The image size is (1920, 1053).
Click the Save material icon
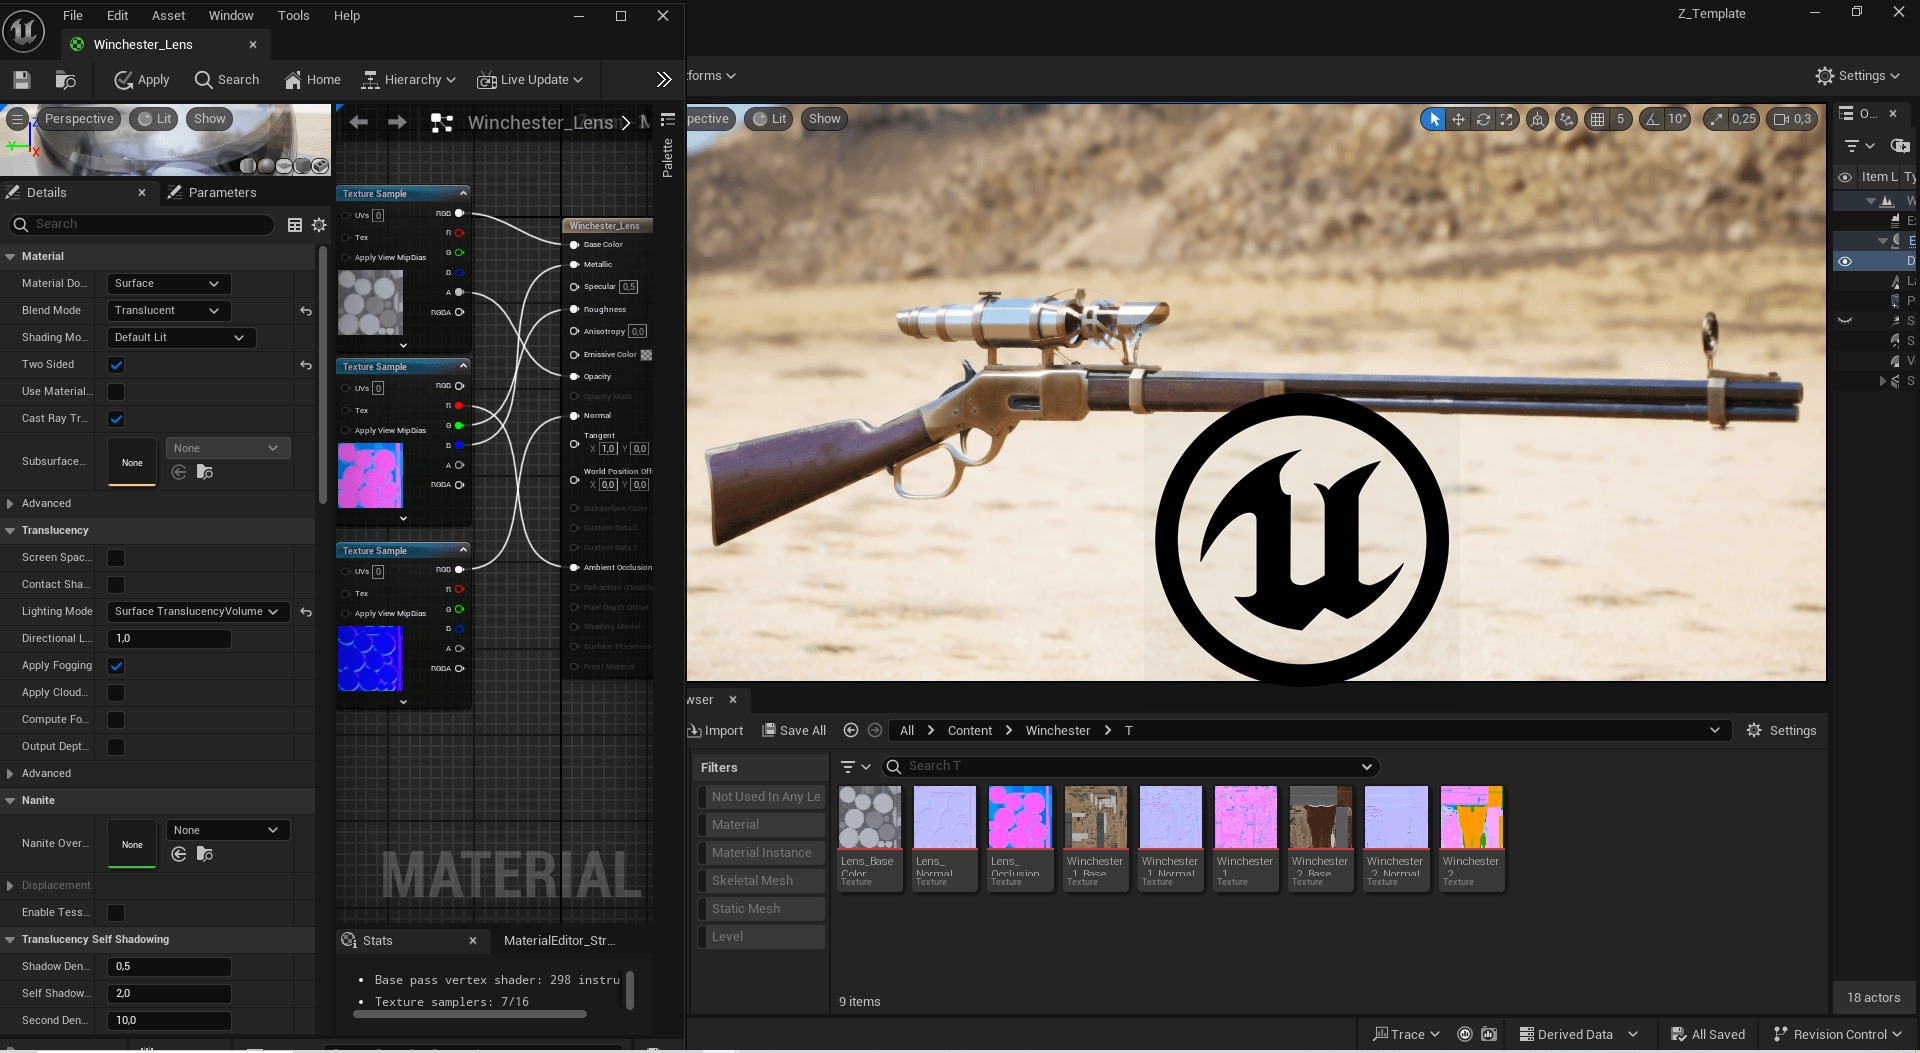(x=22, y=80)
